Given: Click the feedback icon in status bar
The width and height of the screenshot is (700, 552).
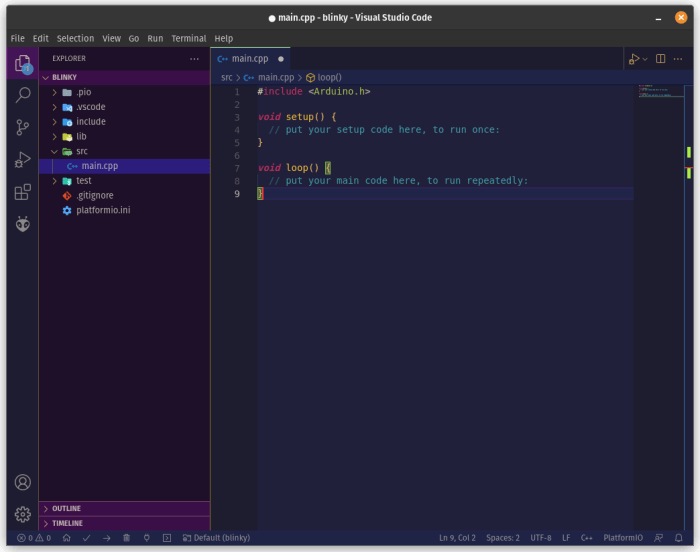Looking at the screenshot, I should 658,538.
